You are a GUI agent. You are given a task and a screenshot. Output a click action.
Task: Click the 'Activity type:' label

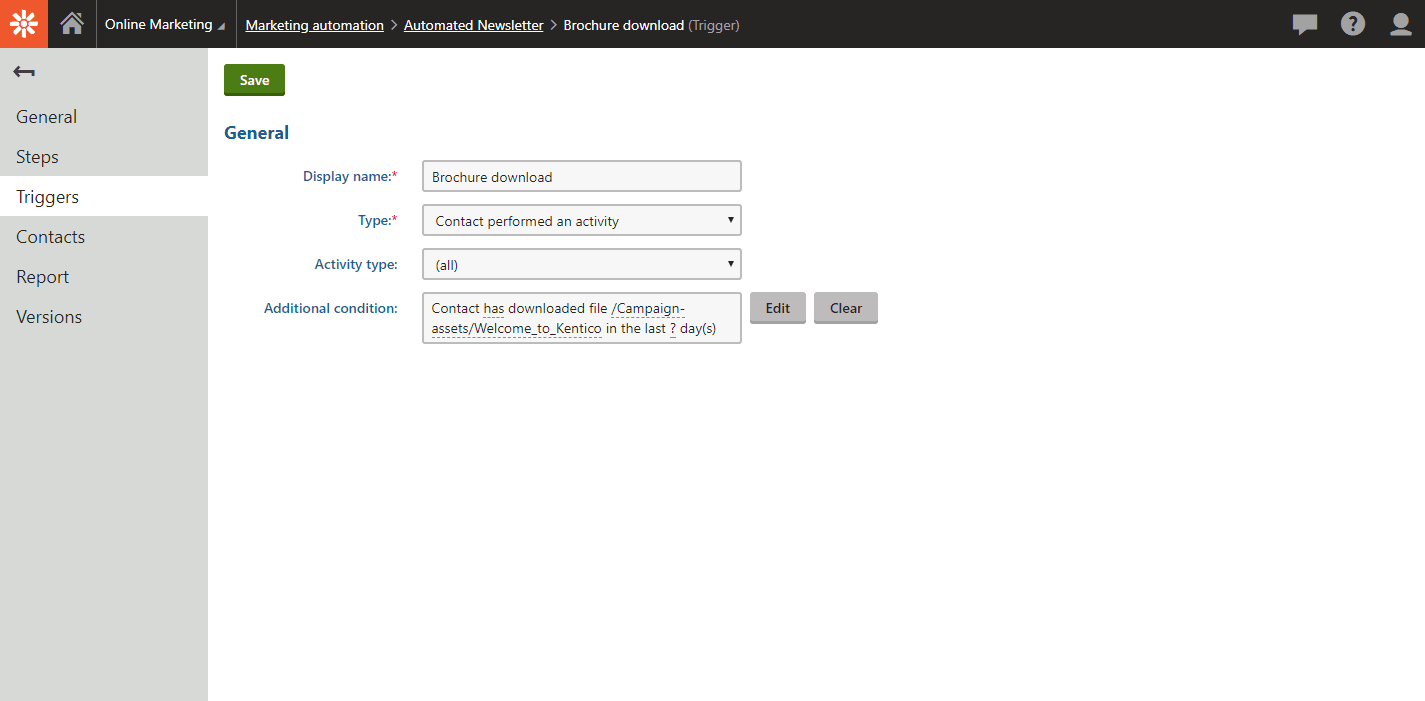[356, 264]
